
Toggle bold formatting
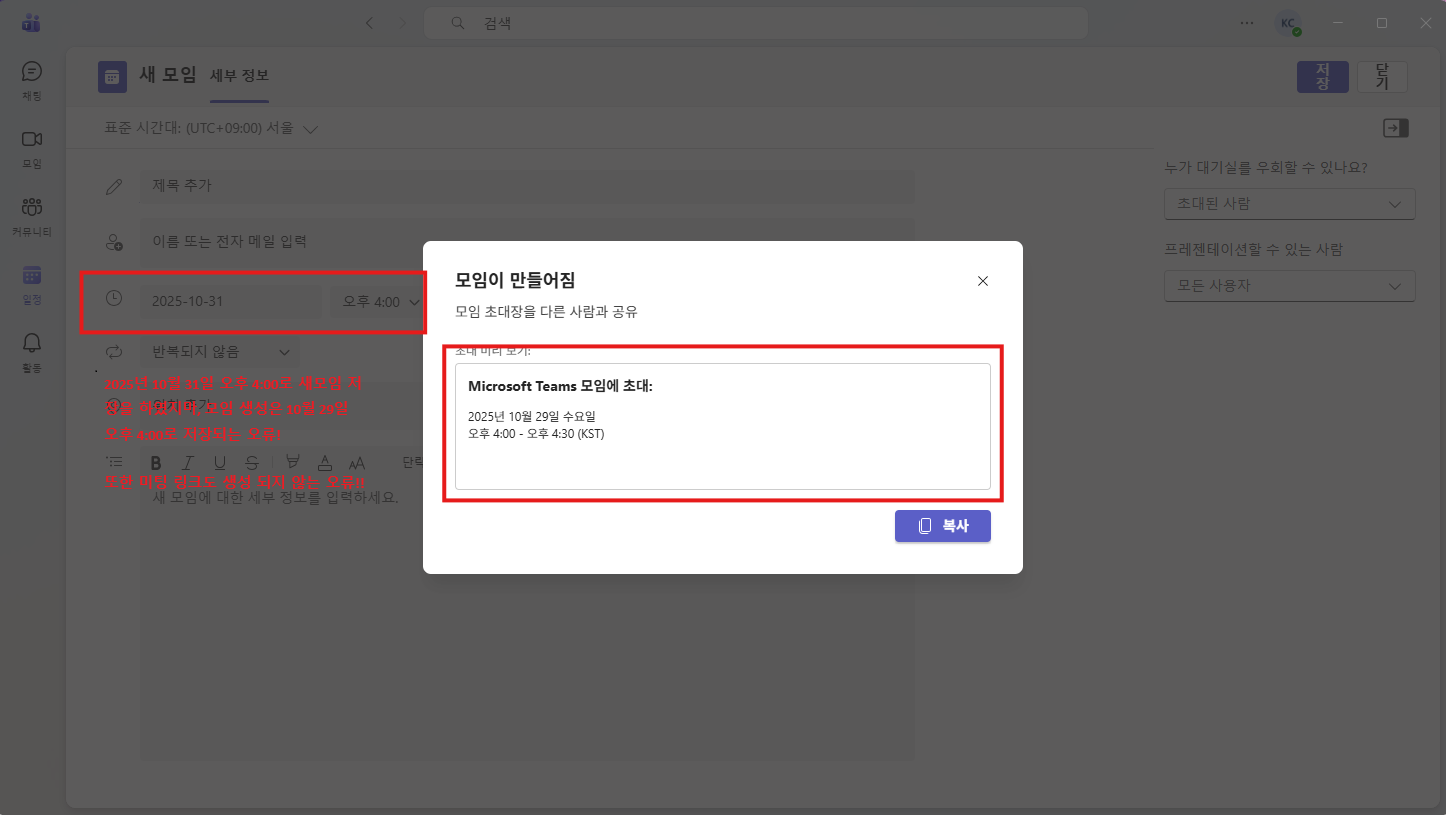tap(156, 462)
